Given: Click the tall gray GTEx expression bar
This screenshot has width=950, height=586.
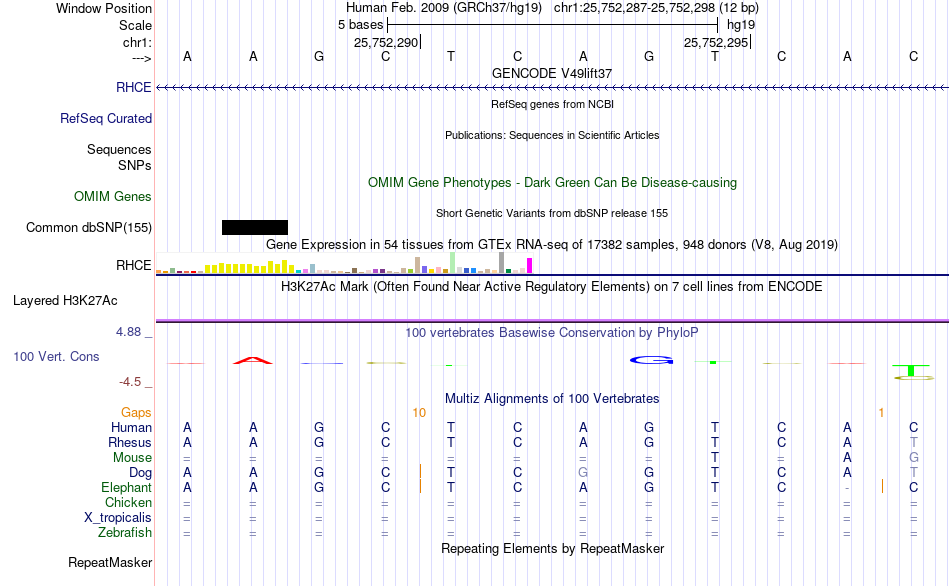Looking at the screenshot, I should click(502, 262).
